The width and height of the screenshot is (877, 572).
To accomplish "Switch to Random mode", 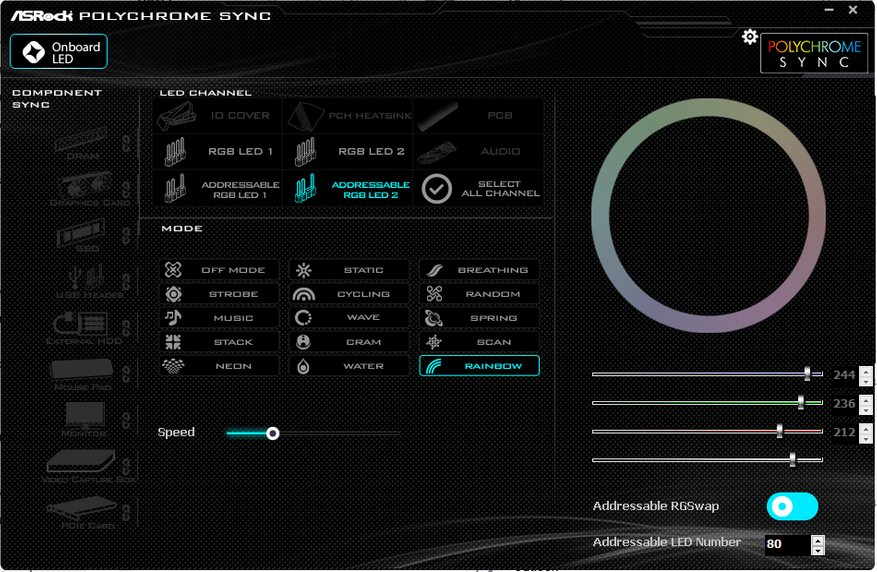I will (479, 294).
